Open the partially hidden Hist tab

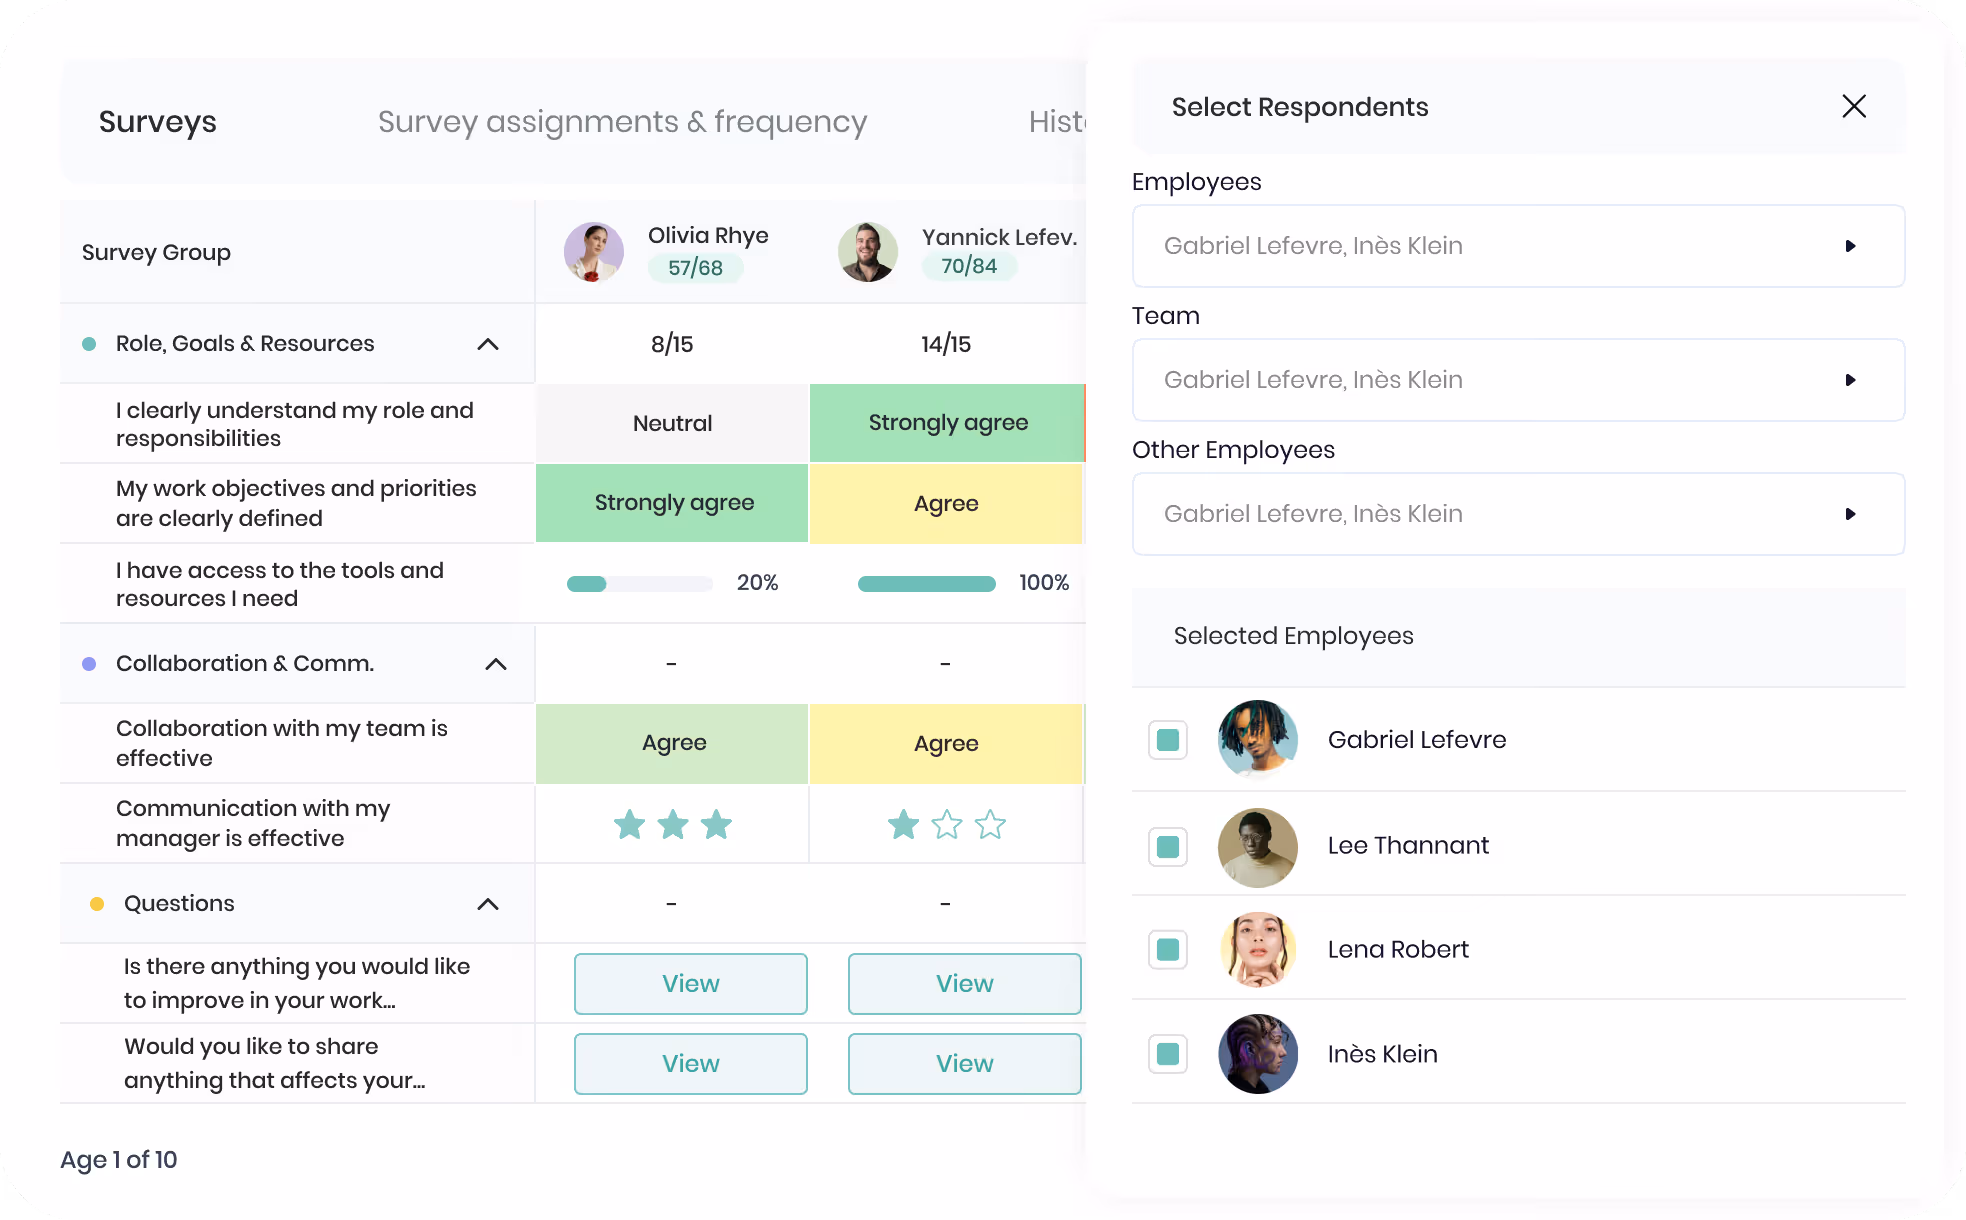coord(1057,121)
